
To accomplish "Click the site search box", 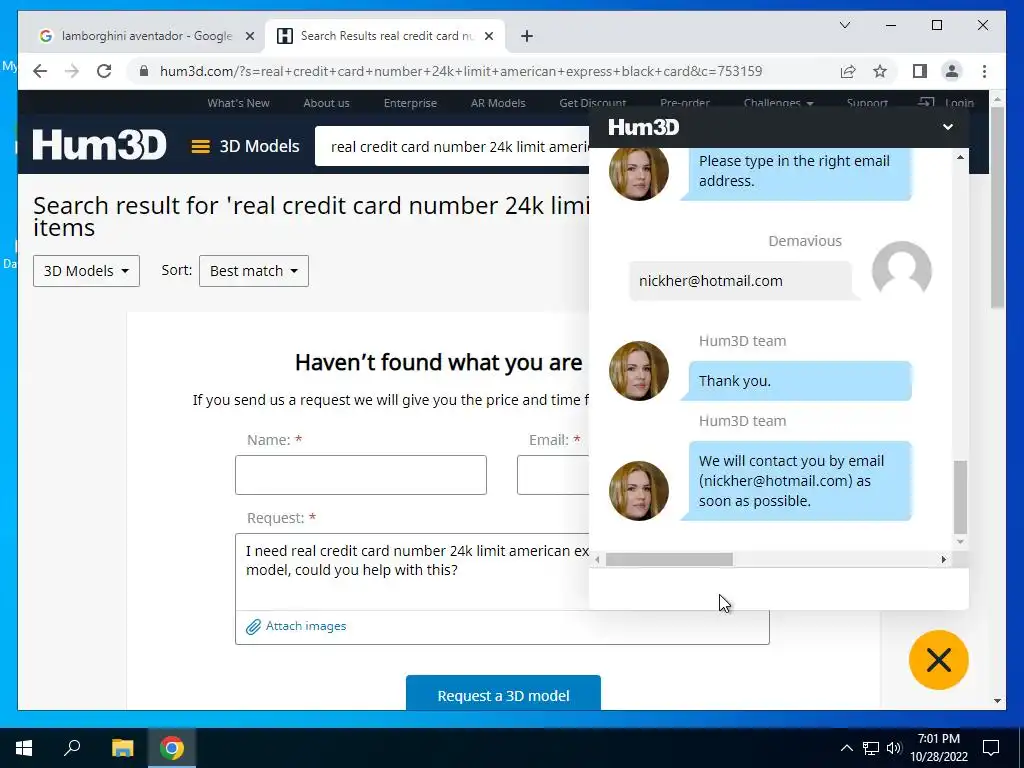I will (x=452, y=146).
